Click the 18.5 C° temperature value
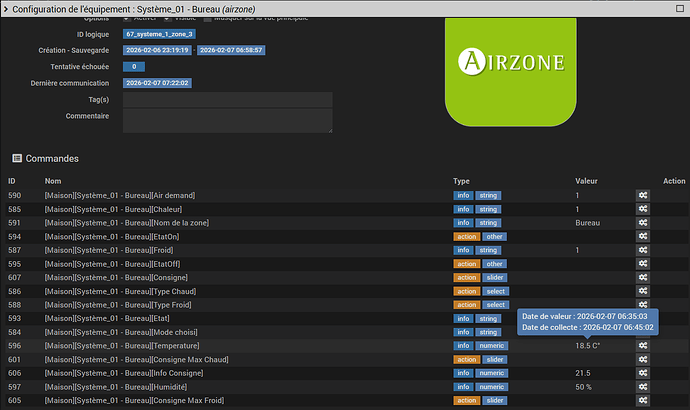690x410 pixels. click(x=587, y=345)
